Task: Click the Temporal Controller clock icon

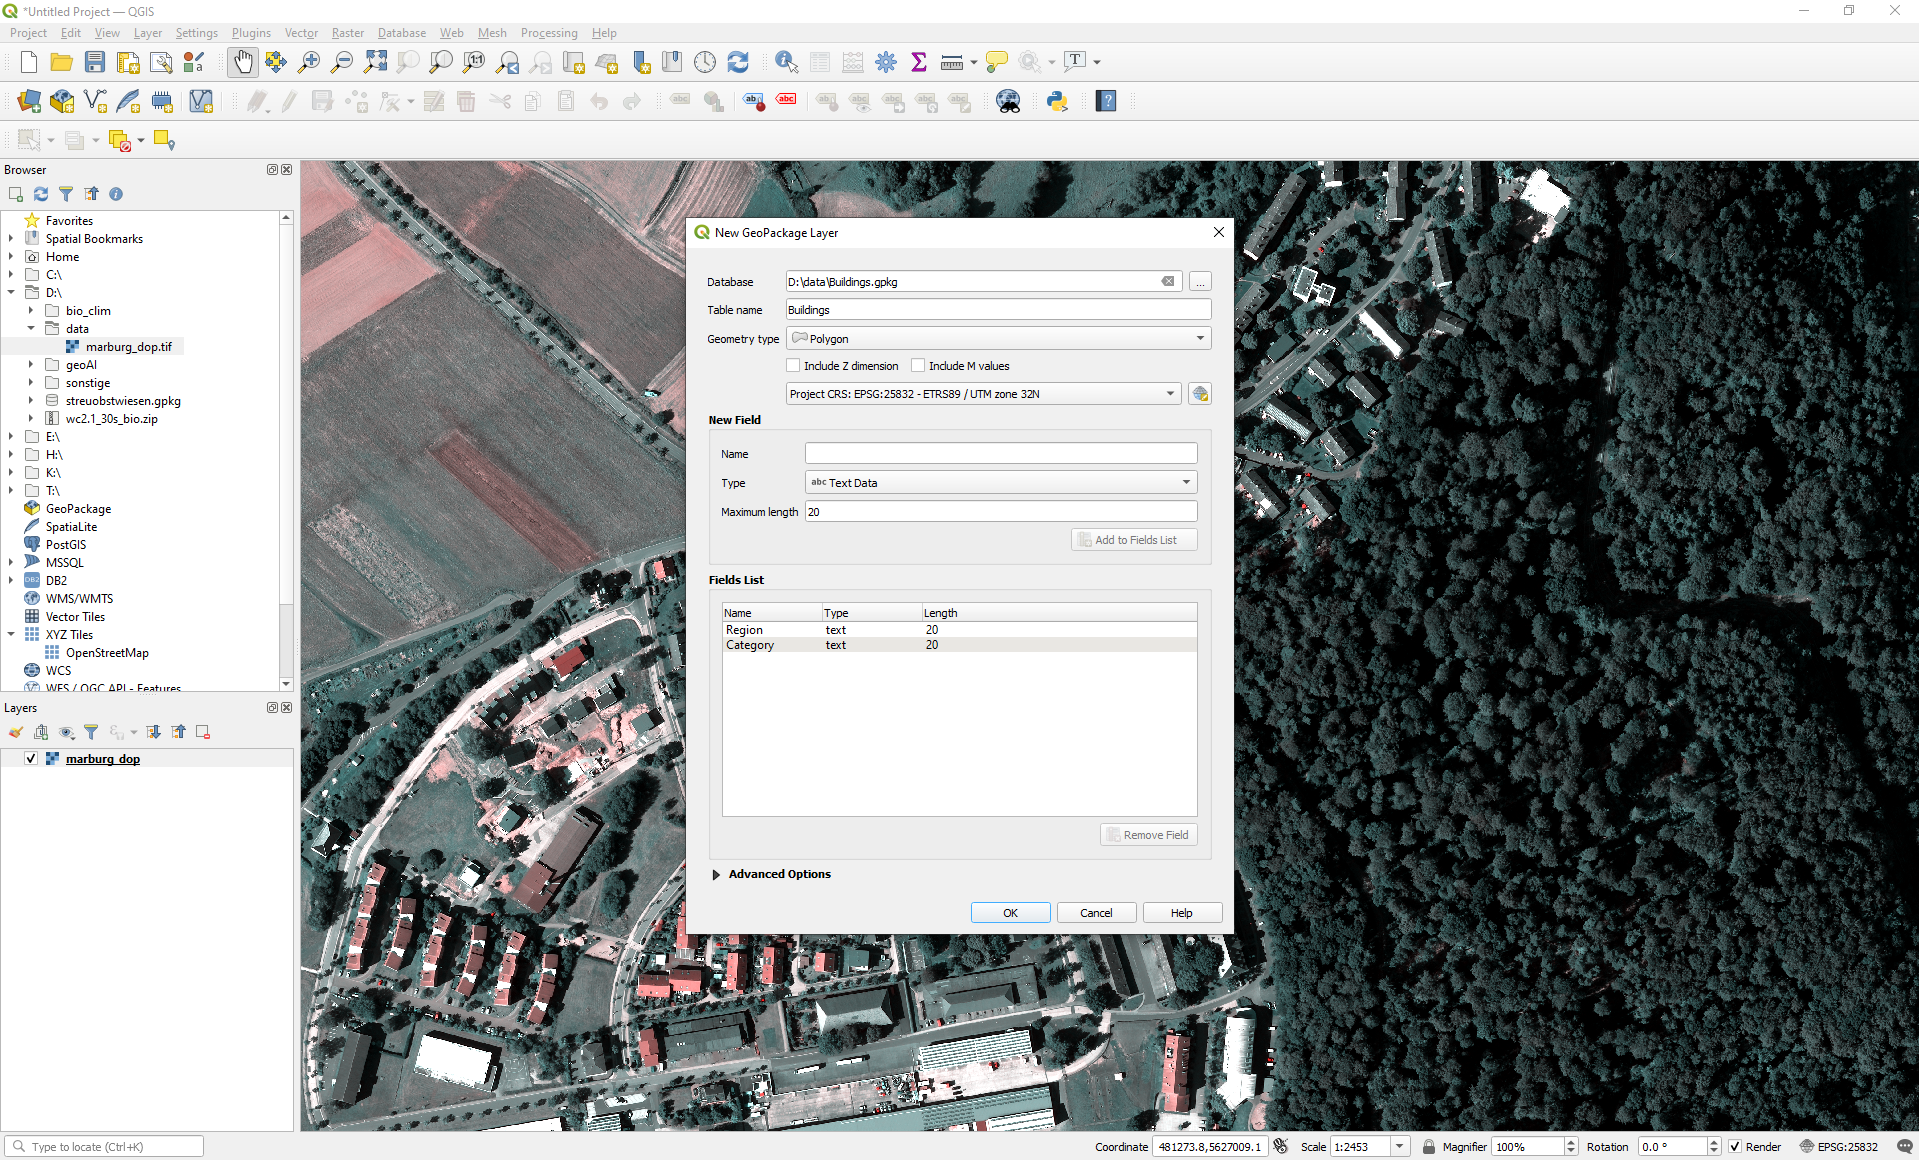Action: point(705,62)
